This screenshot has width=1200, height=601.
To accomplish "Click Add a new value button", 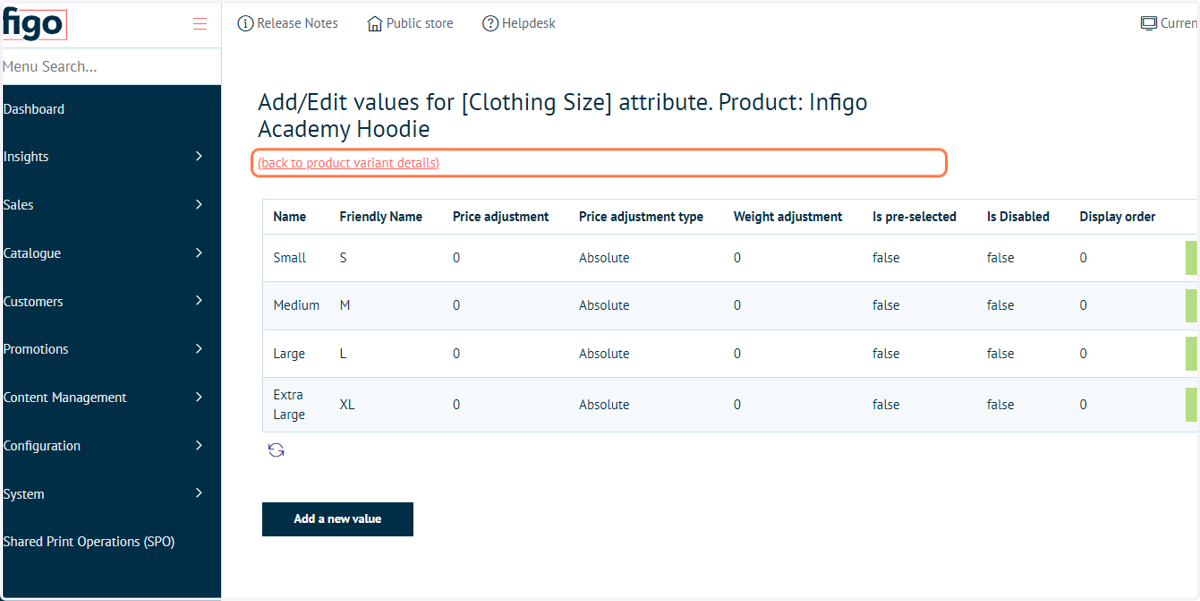I will pyautogui.click(x=337, y=519).
